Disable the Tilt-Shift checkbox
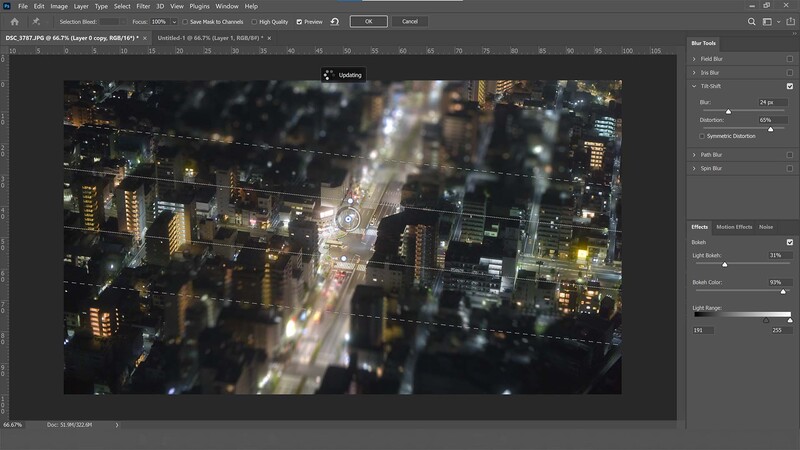The height and width of the screenshot is (450, 800). (790, 86)
